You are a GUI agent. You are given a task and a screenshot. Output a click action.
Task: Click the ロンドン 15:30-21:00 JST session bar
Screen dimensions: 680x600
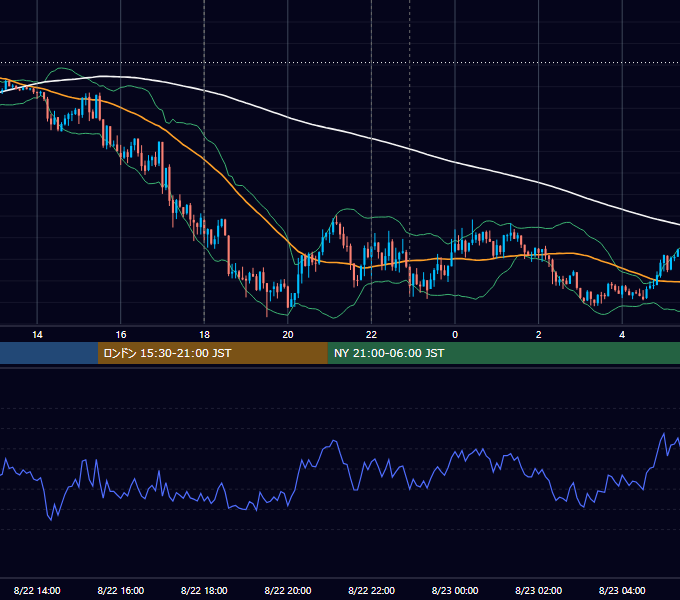[212, 353]
